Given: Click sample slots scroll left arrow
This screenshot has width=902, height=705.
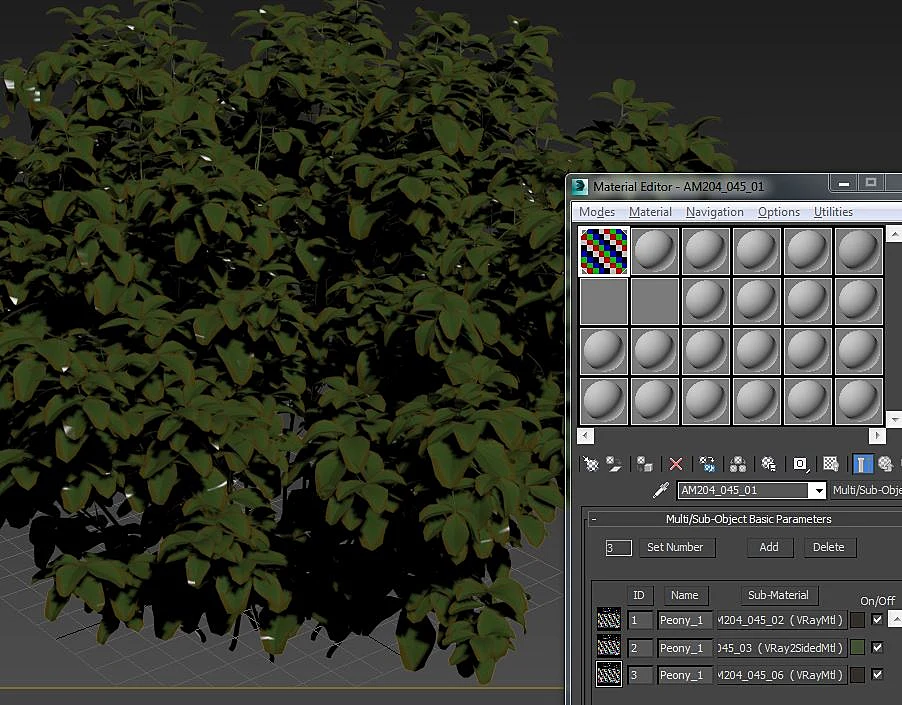Looking at the screenshot, I should tap(585, 435).
